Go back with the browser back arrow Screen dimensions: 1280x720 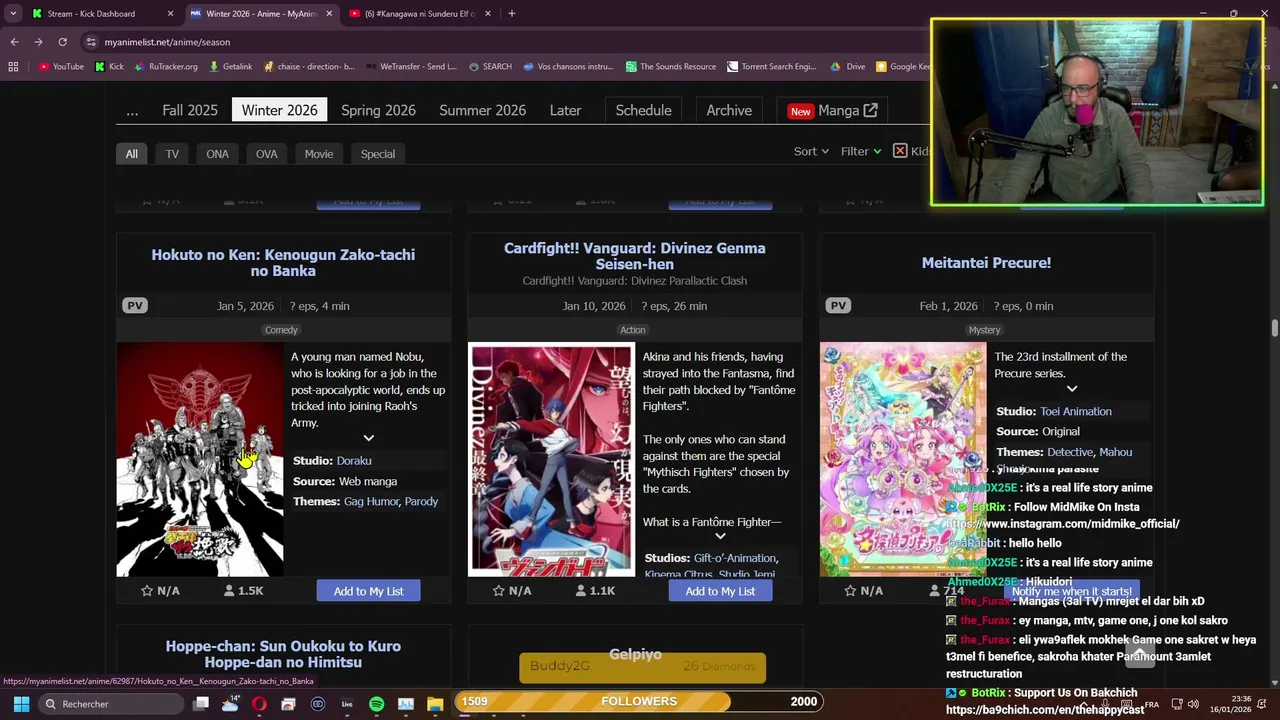(14, 42)
